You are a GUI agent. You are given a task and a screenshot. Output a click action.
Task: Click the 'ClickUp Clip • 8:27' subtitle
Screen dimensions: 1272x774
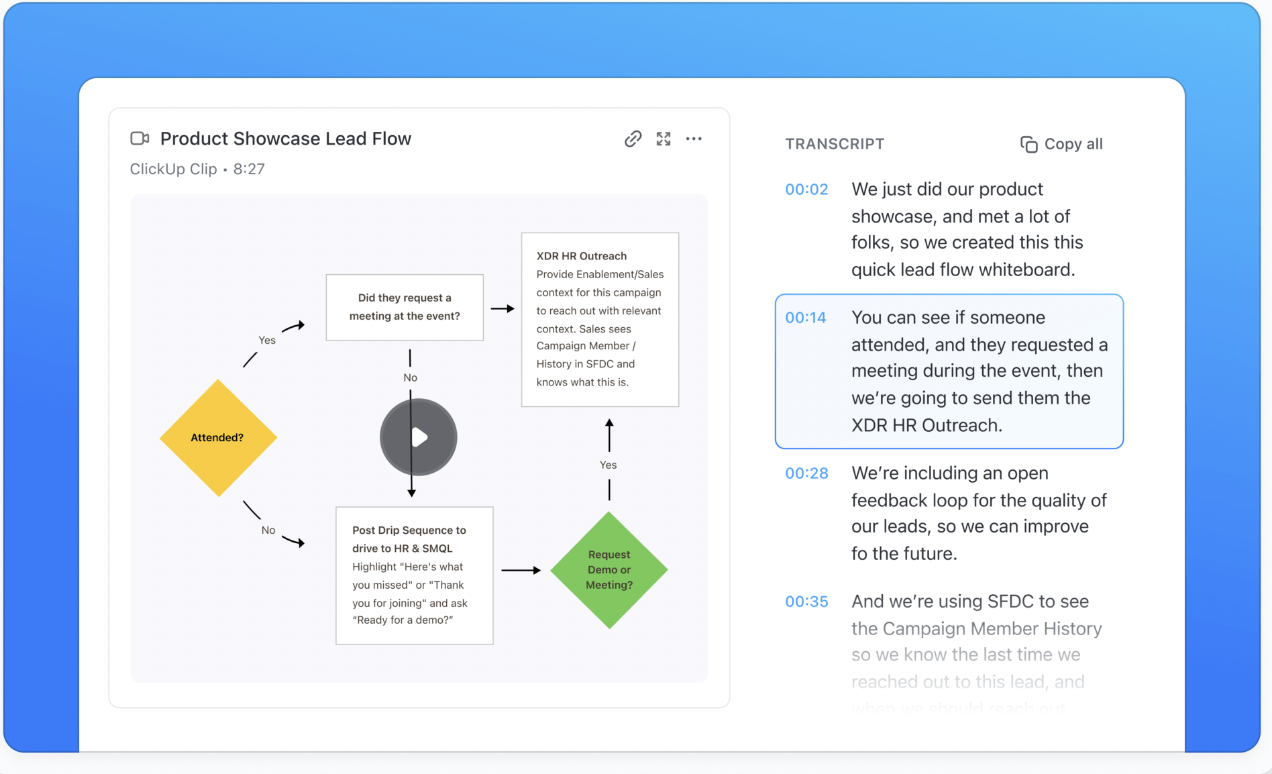(x=197, y=169)
